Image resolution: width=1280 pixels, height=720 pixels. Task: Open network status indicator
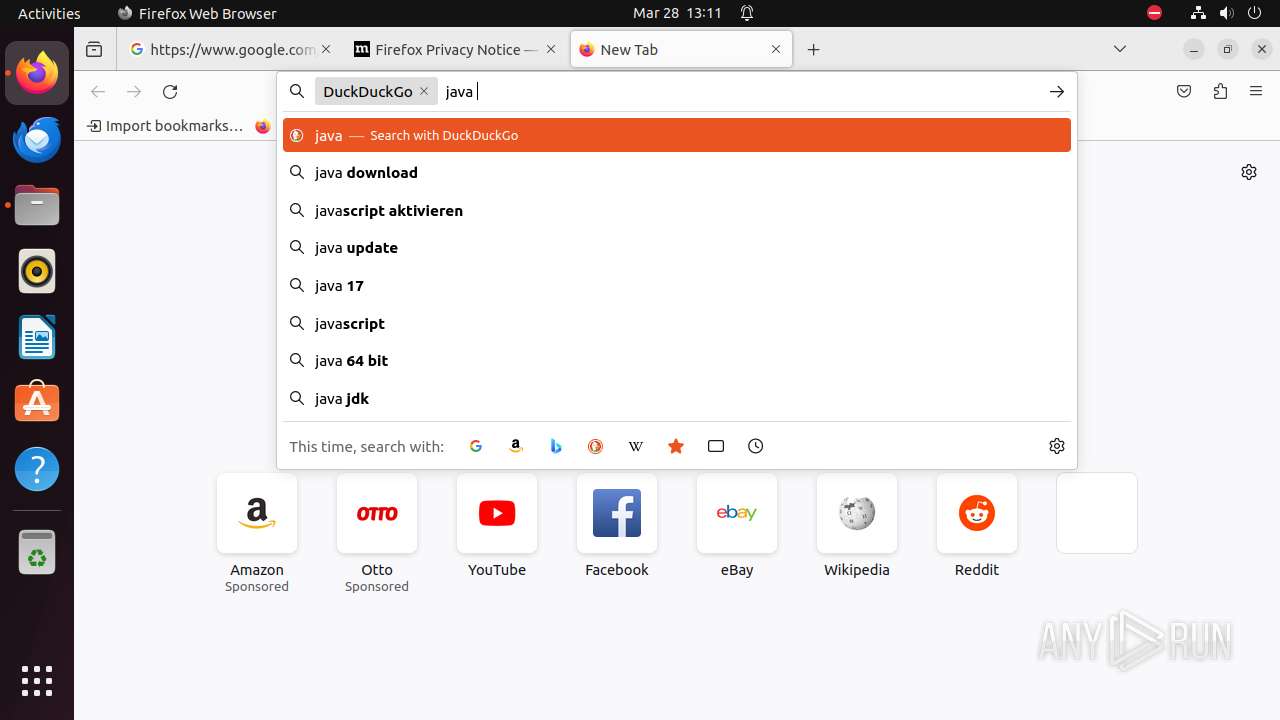[1198, 13]
